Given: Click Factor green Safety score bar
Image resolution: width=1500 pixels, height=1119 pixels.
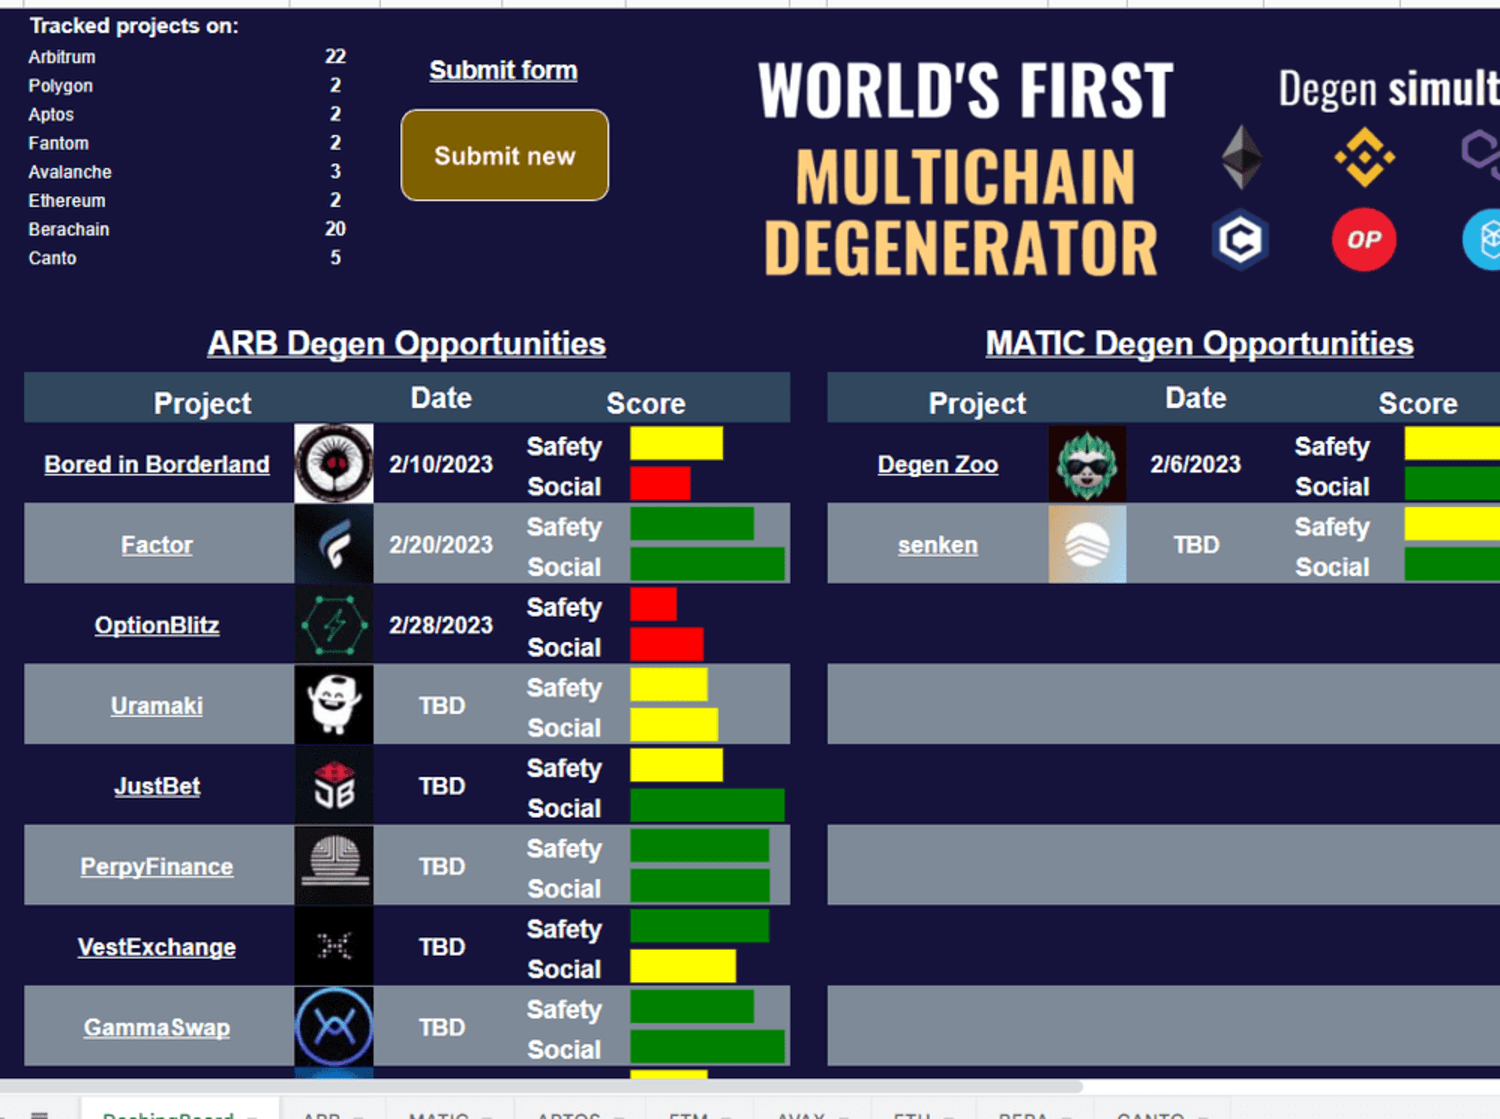Looking at the screenshot, I should coord(692,524).
